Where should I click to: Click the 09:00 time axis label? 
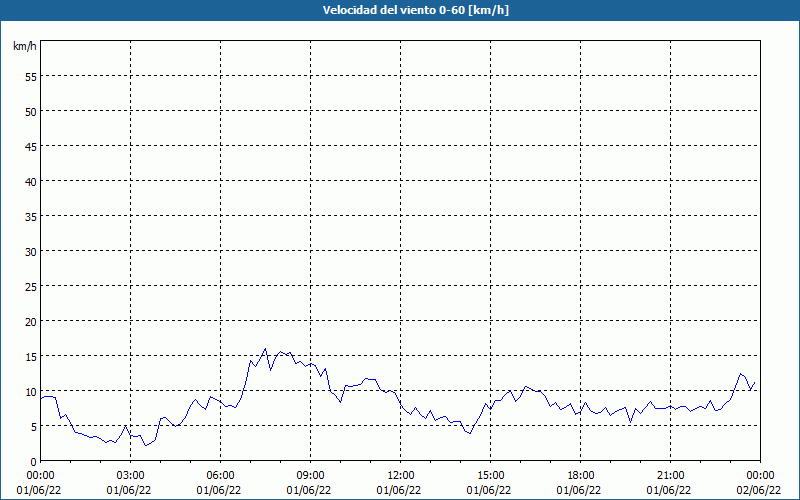point(310,476)
